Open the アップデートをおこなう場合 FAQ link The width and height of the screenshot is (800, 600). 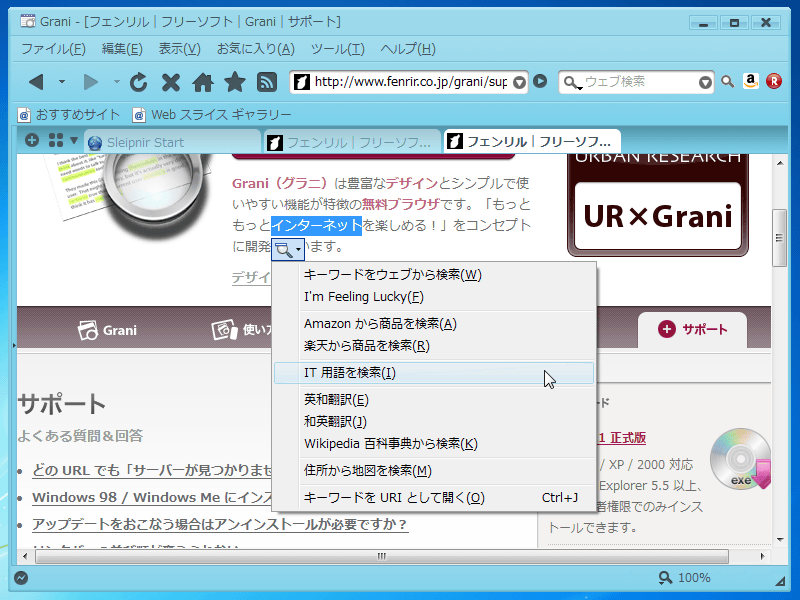[x=220, y=524]
